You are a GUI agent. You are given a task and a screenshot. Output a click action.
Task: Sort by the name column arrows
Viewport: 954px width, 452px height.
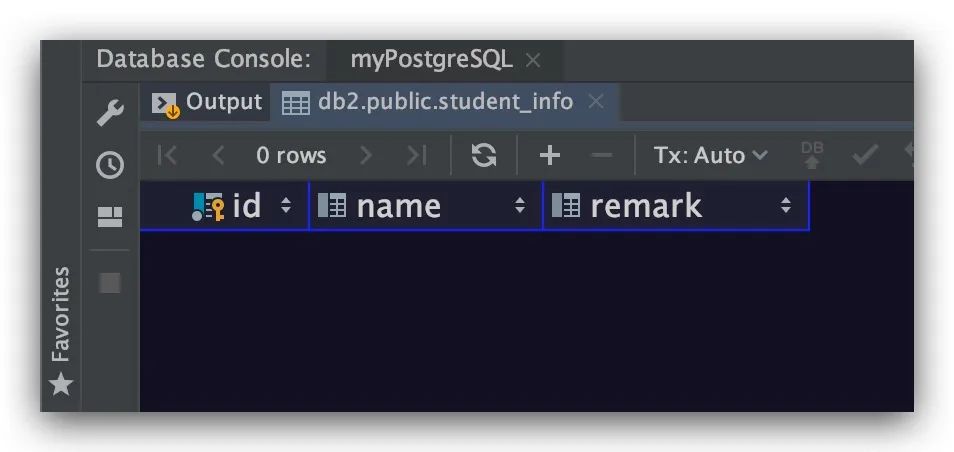pyautogui.click(x=520, y=206)
